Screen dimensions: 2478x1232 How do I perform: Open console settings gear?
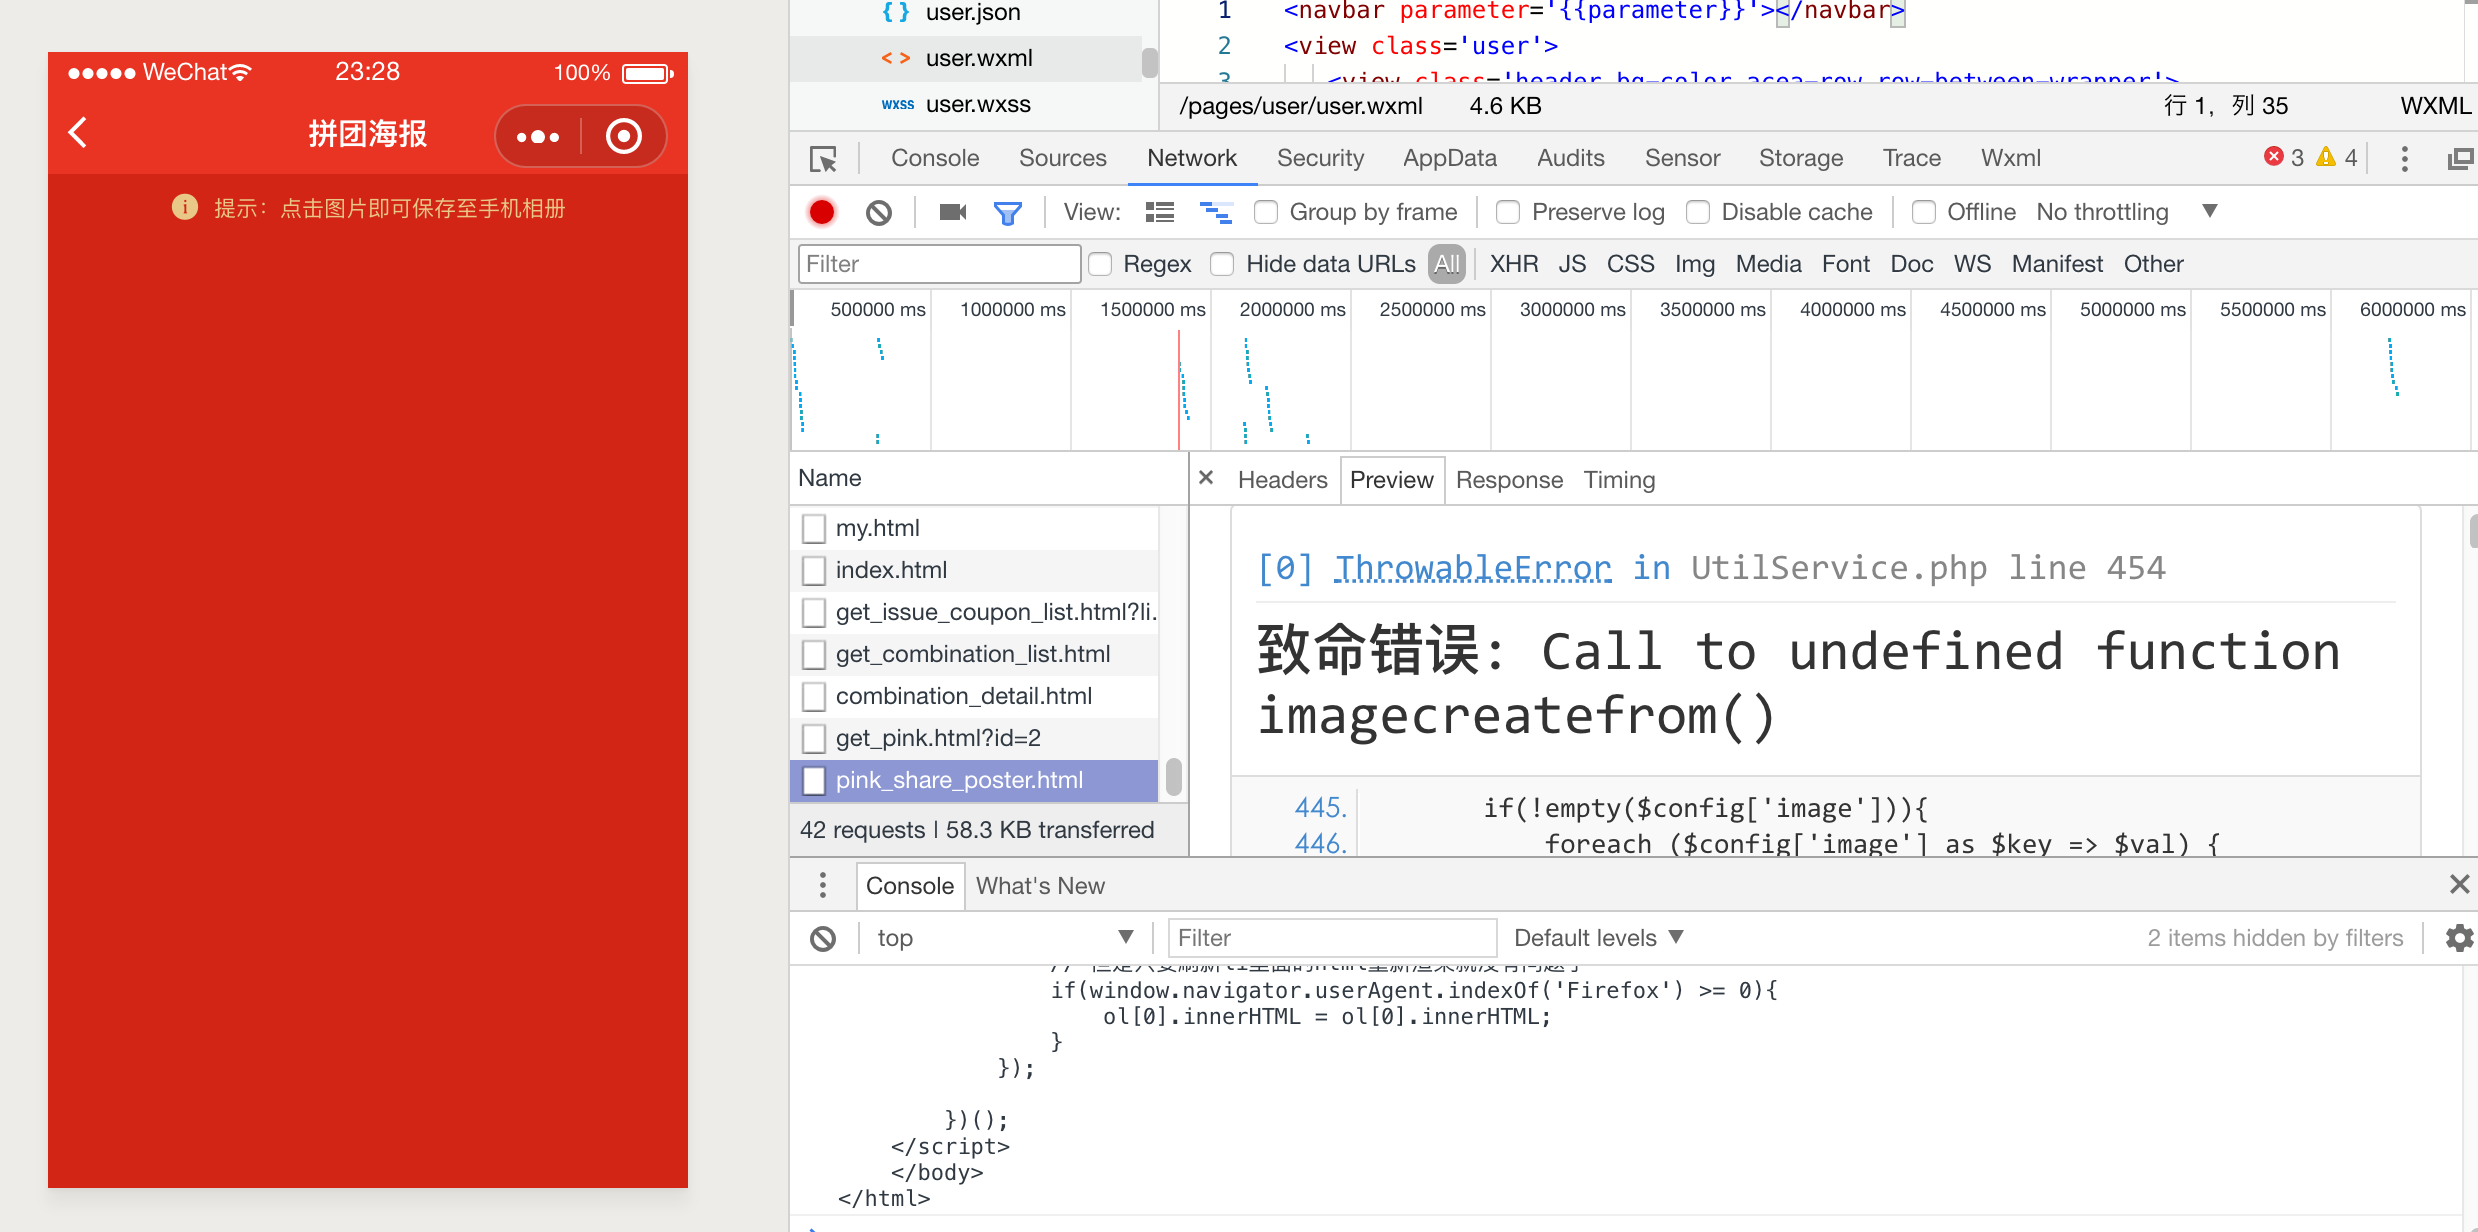click(2459, 938)
